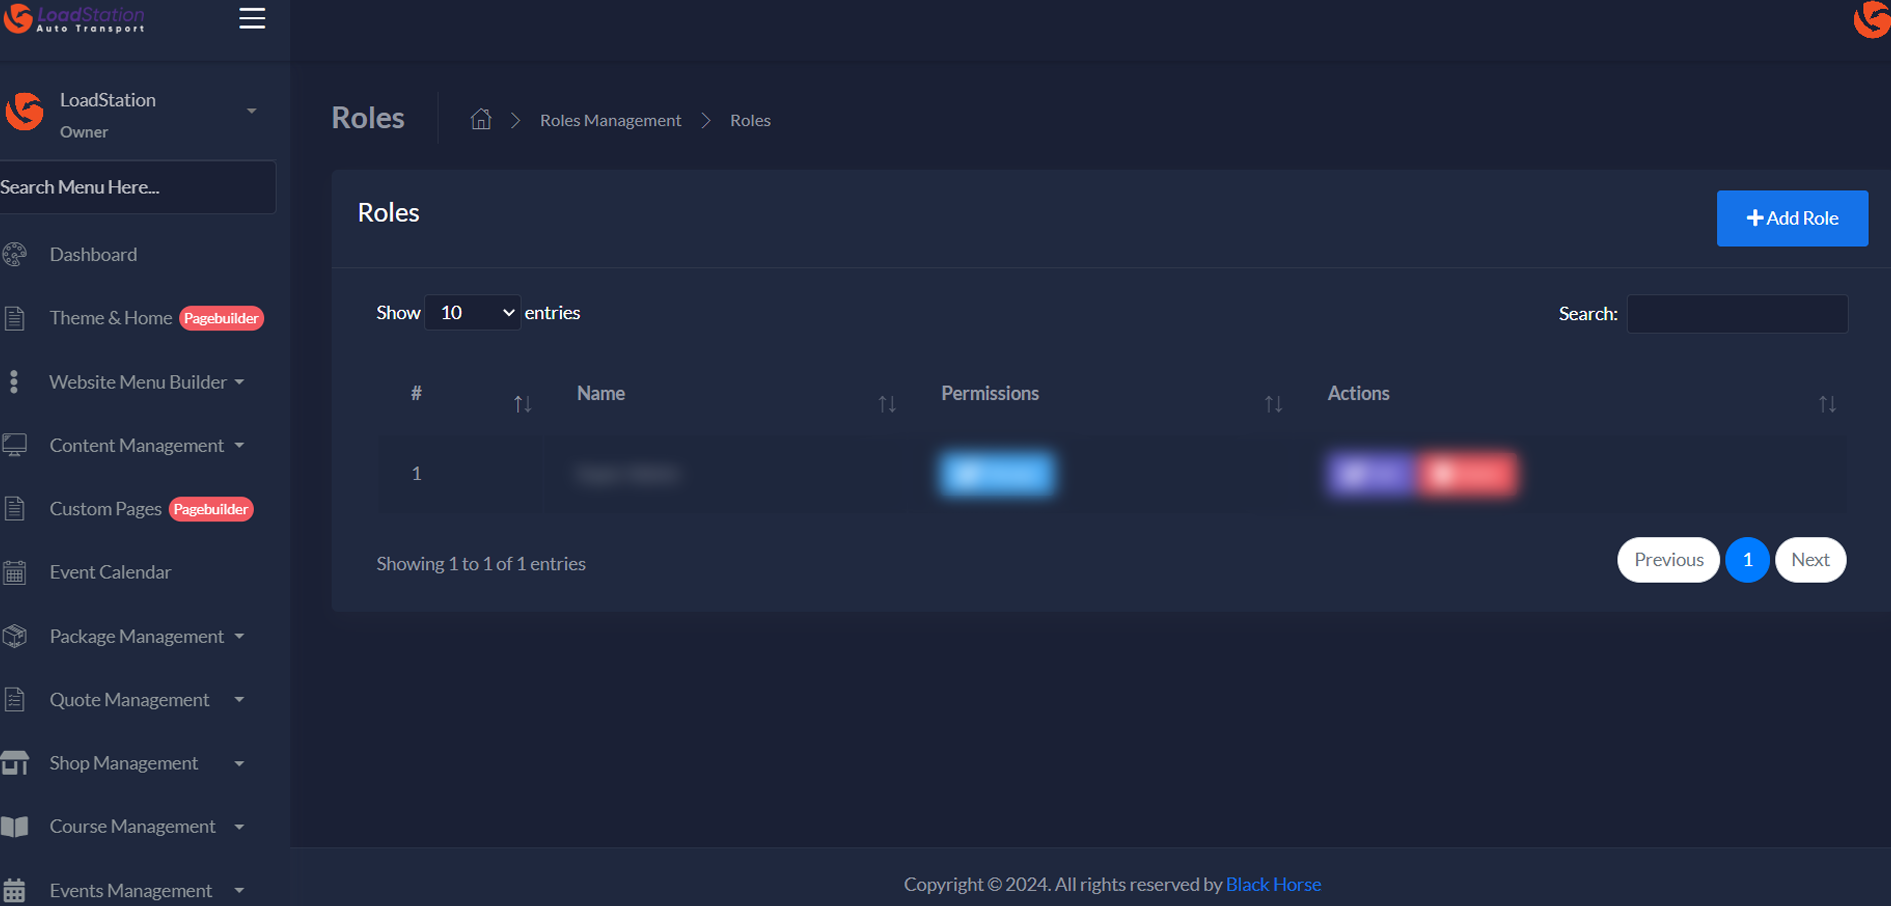
Task: Open Custom Pages menu item
Action: pos(105,509)
